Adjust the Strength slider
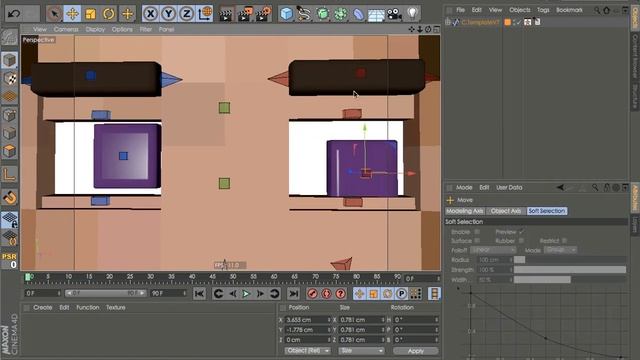Viewport: 640px width, 360px height. 570,269
